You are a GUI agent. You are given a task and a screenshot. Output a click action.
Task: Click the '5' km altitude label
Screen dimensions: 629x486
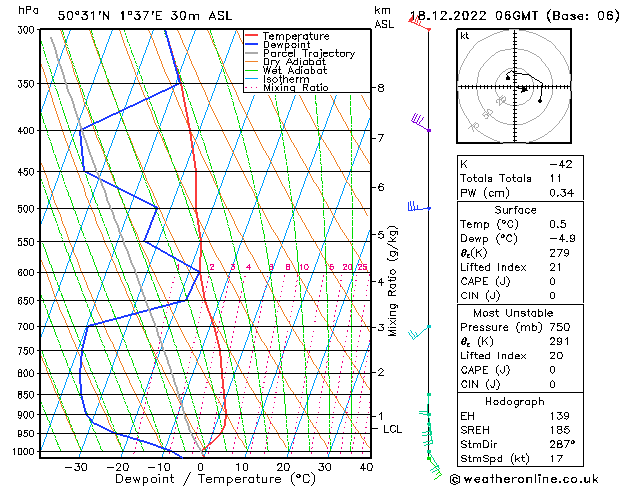tap(381, 235)
